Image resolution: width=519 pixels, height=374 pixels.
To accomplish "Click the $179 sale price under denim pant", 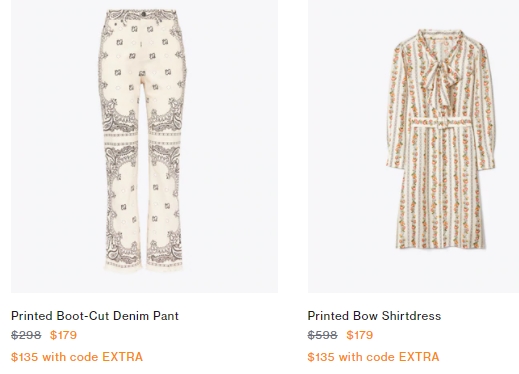I will (63, 335).
